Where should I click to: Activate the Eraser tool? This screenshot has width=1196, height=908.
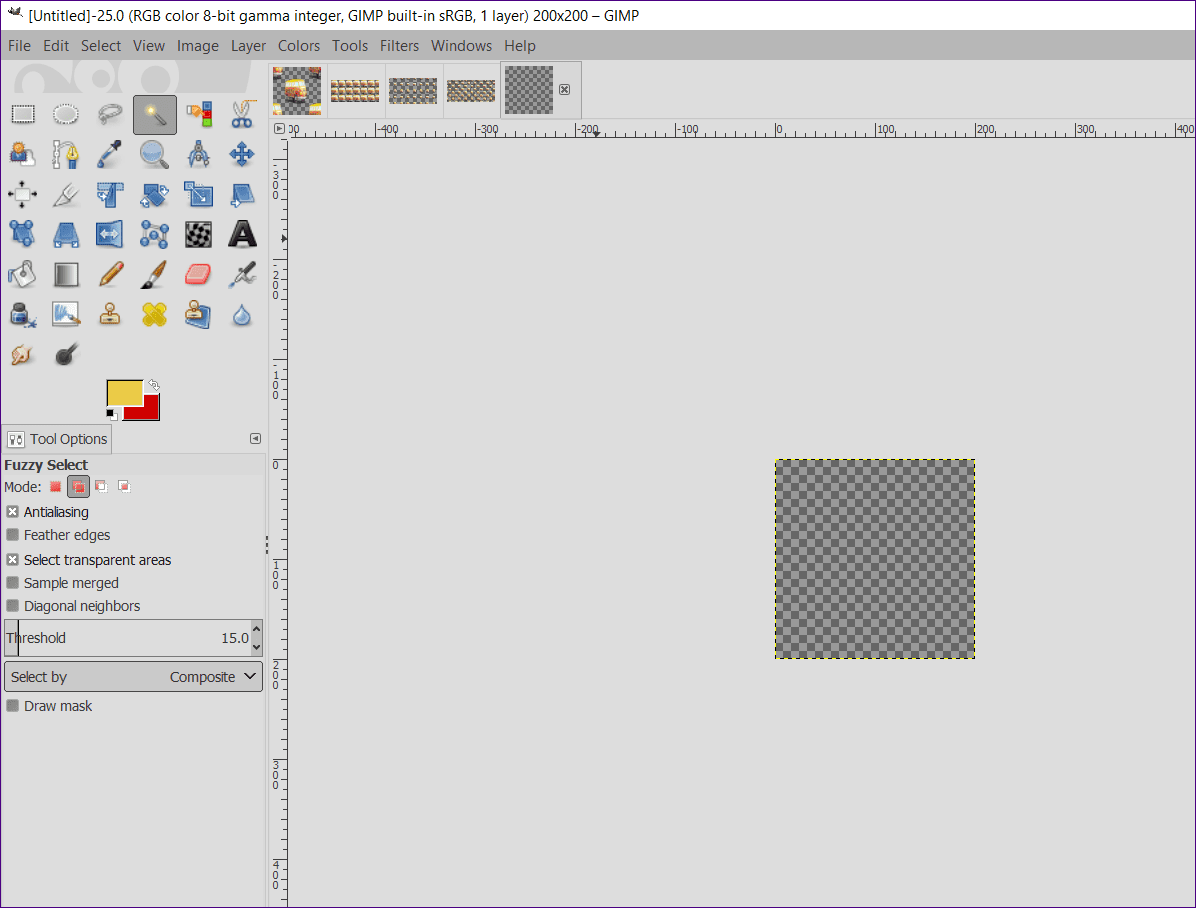click(x=198, y=274)
